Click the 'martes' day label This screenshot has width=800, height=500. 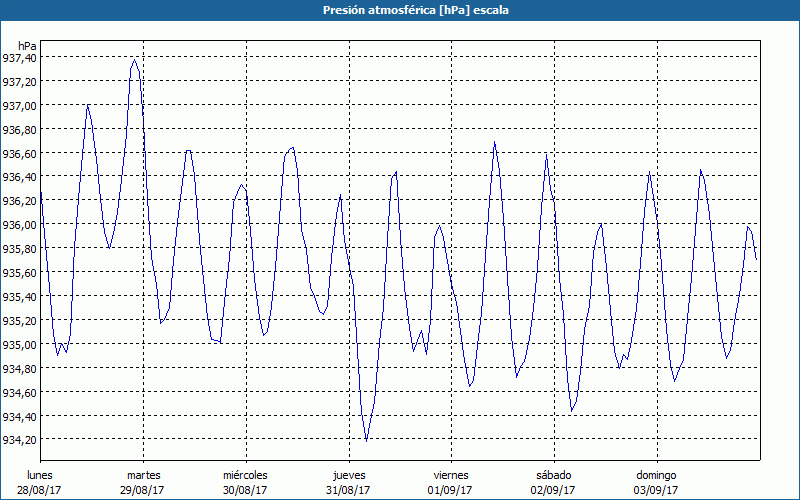coord(143,475)
